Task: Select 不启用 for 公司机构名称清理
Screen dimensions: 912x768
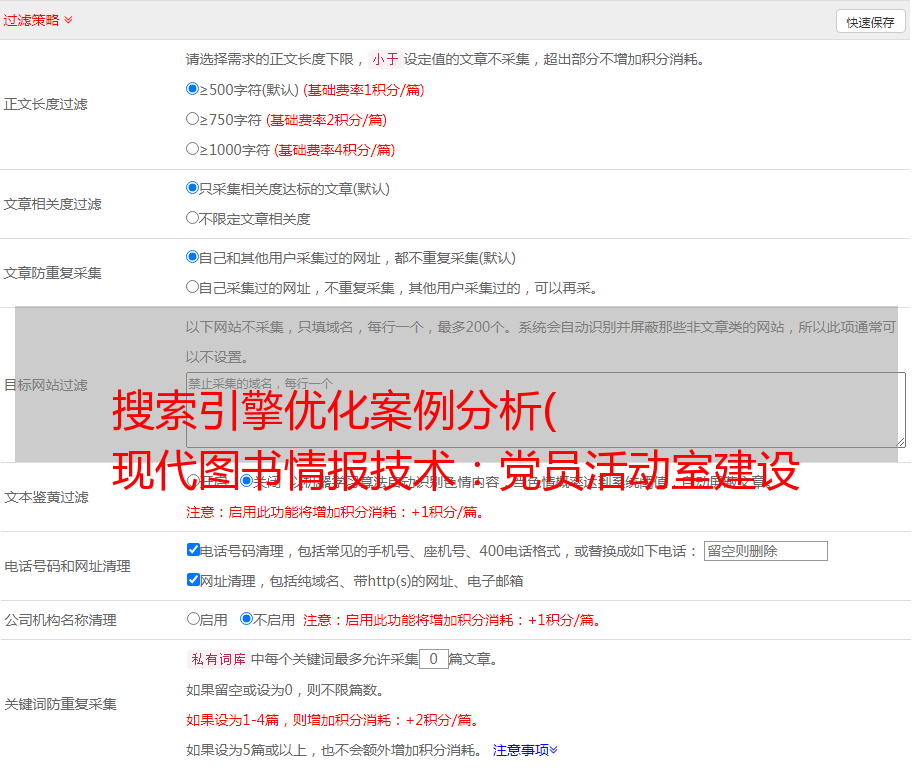Action: (x=247, y=619)
